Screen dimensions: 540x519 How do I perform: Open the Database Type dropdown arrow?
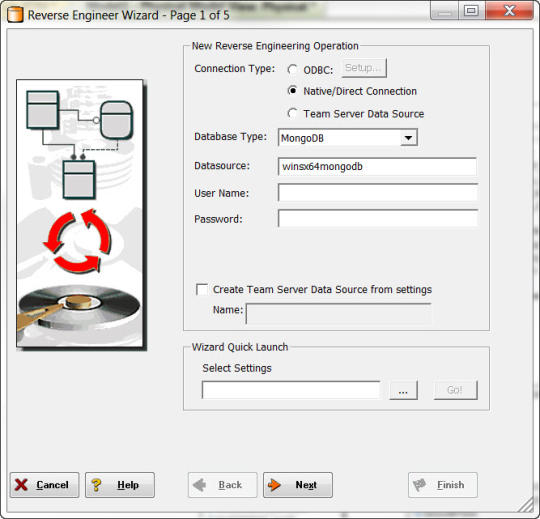(x=409, y=138)
